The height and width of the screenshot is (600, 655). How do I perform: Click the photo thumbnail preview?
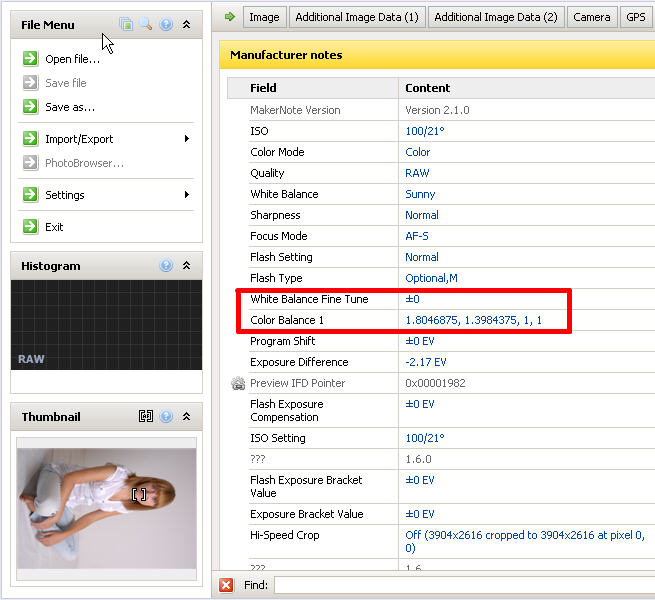point(107,508)
